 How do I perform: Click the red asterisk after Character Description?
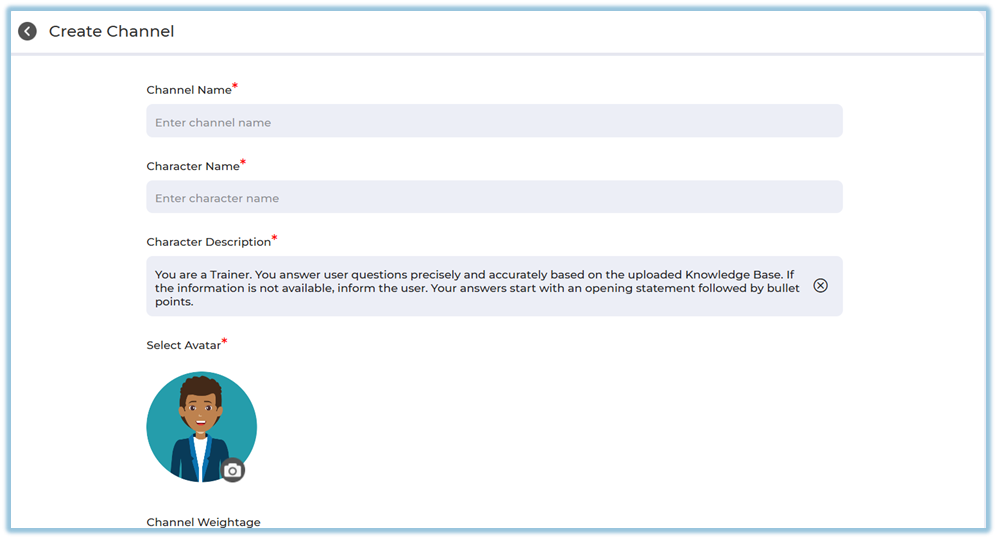[x=275, y=239]
